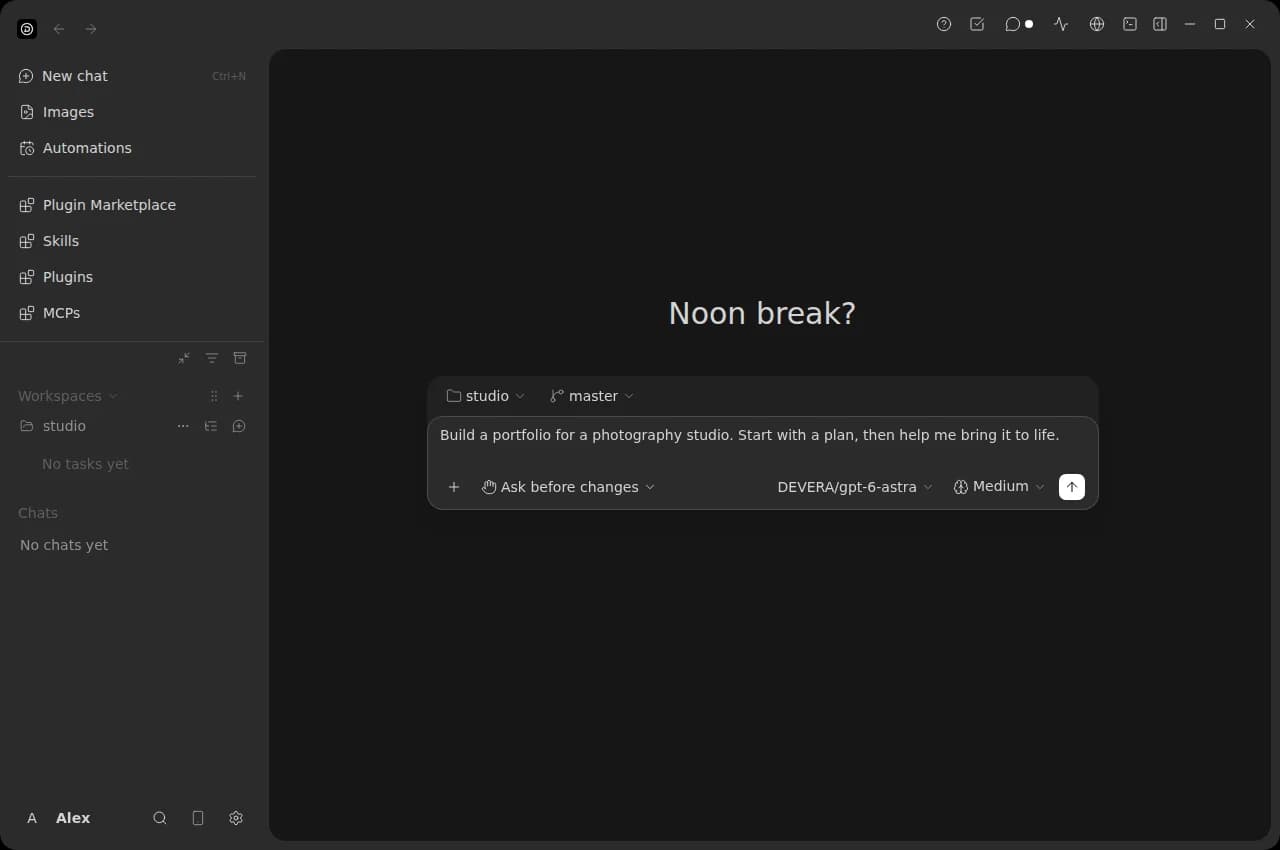Go back with the left arrow
1280x850 pixels.
click(59, 29)
